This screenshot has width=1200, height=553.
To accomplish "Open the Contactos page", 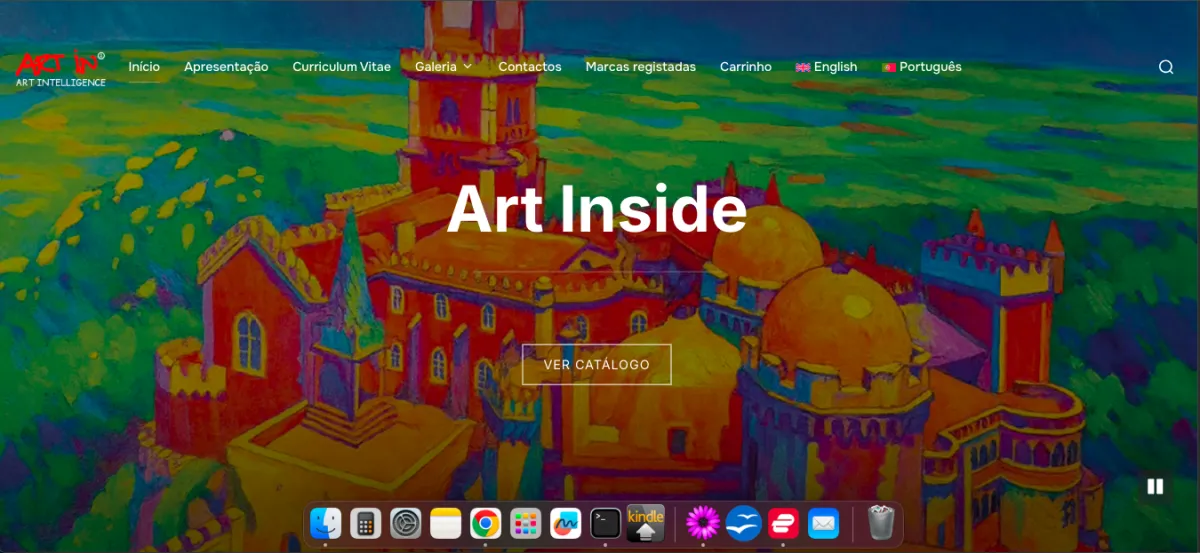I will [530, 67].
